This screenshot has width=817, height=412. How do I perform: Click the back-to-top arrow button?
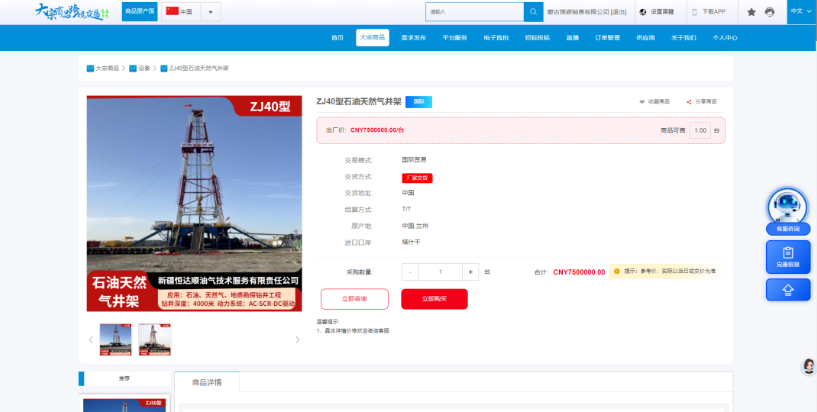[x=788, y=290]
